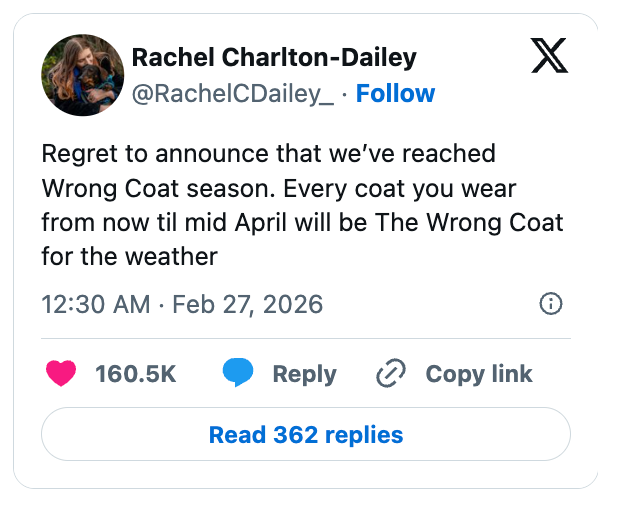
Task: Select the Copy link text
Action: 479,374
